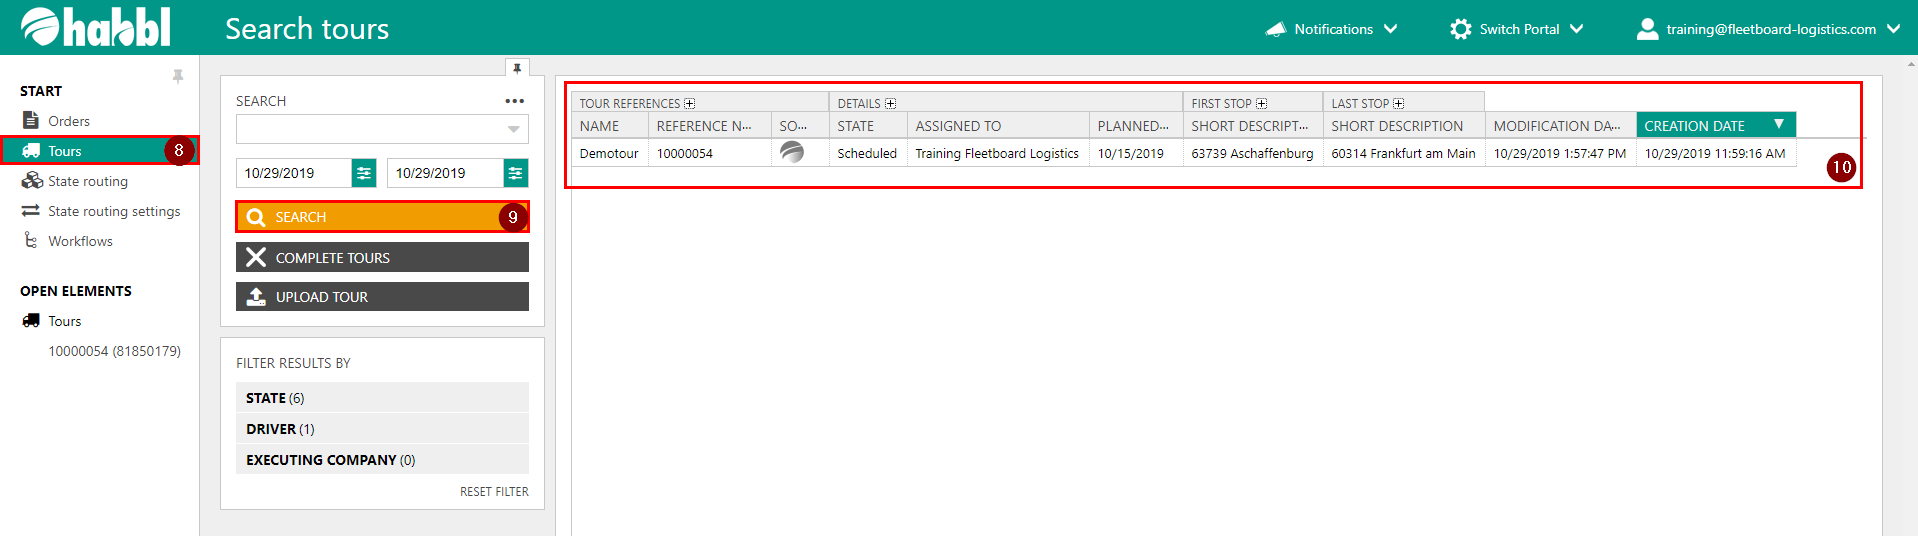1918x536 pixels.
Task: Open the three-dots search options menu
Action: pos(514,101)
